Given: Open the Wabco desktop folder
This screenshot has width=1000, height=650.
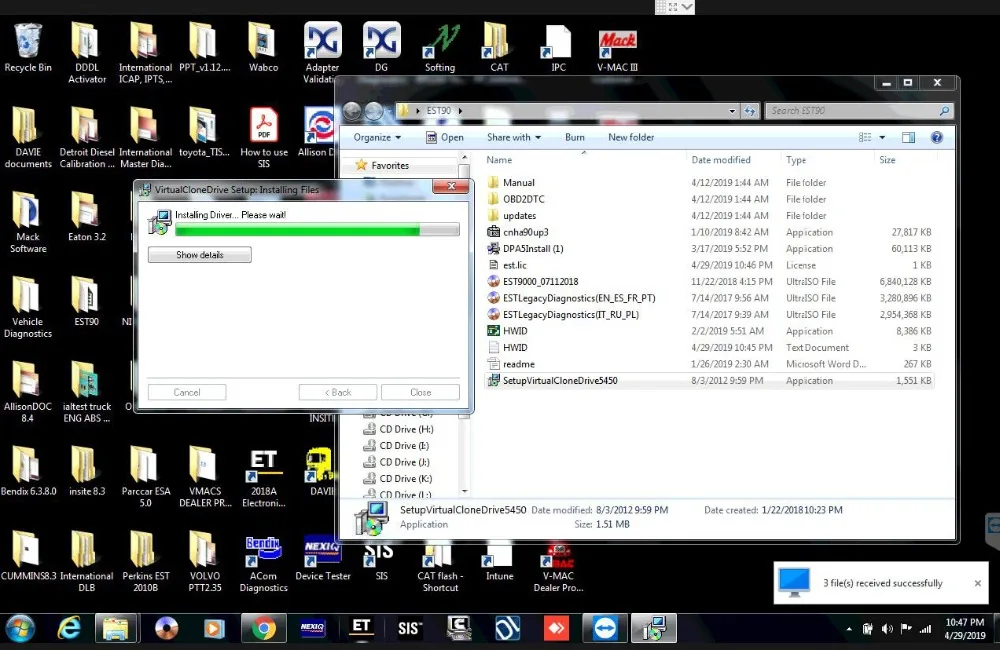Looking at the screenshot, I should (x=263, y=48).
